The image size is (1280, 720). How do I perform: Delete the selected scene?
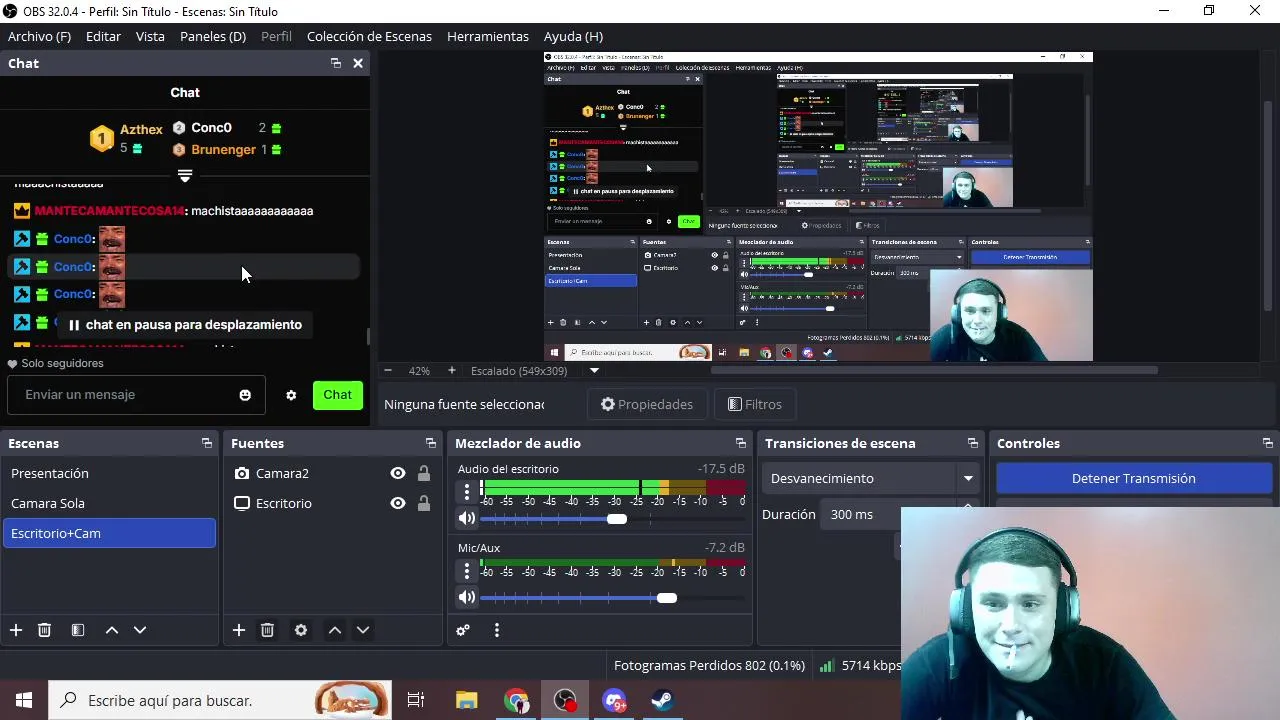44,630
